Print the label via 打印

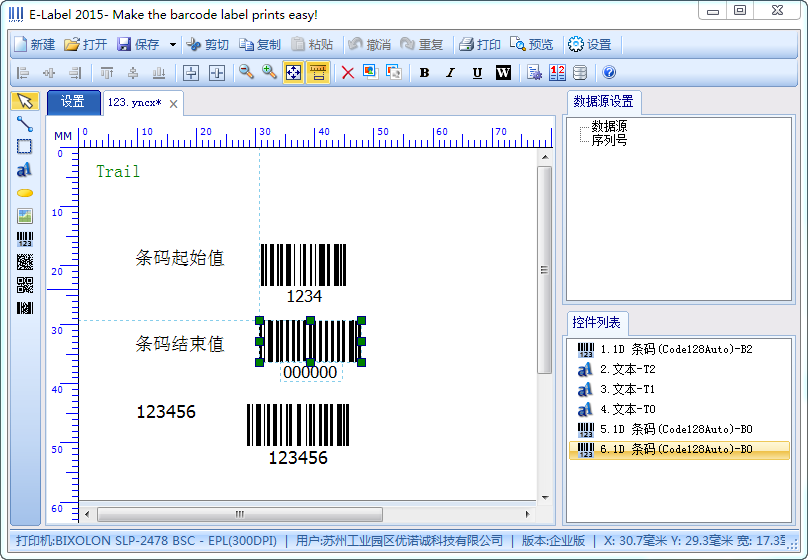point(479,45)
